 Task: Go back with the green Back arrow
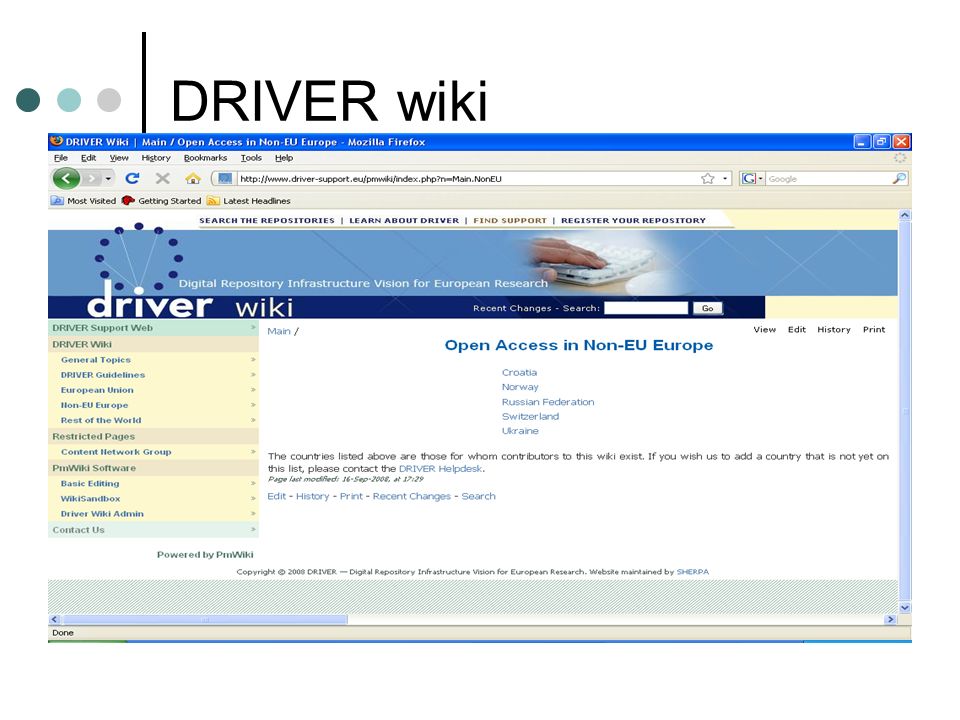(66, 178)
